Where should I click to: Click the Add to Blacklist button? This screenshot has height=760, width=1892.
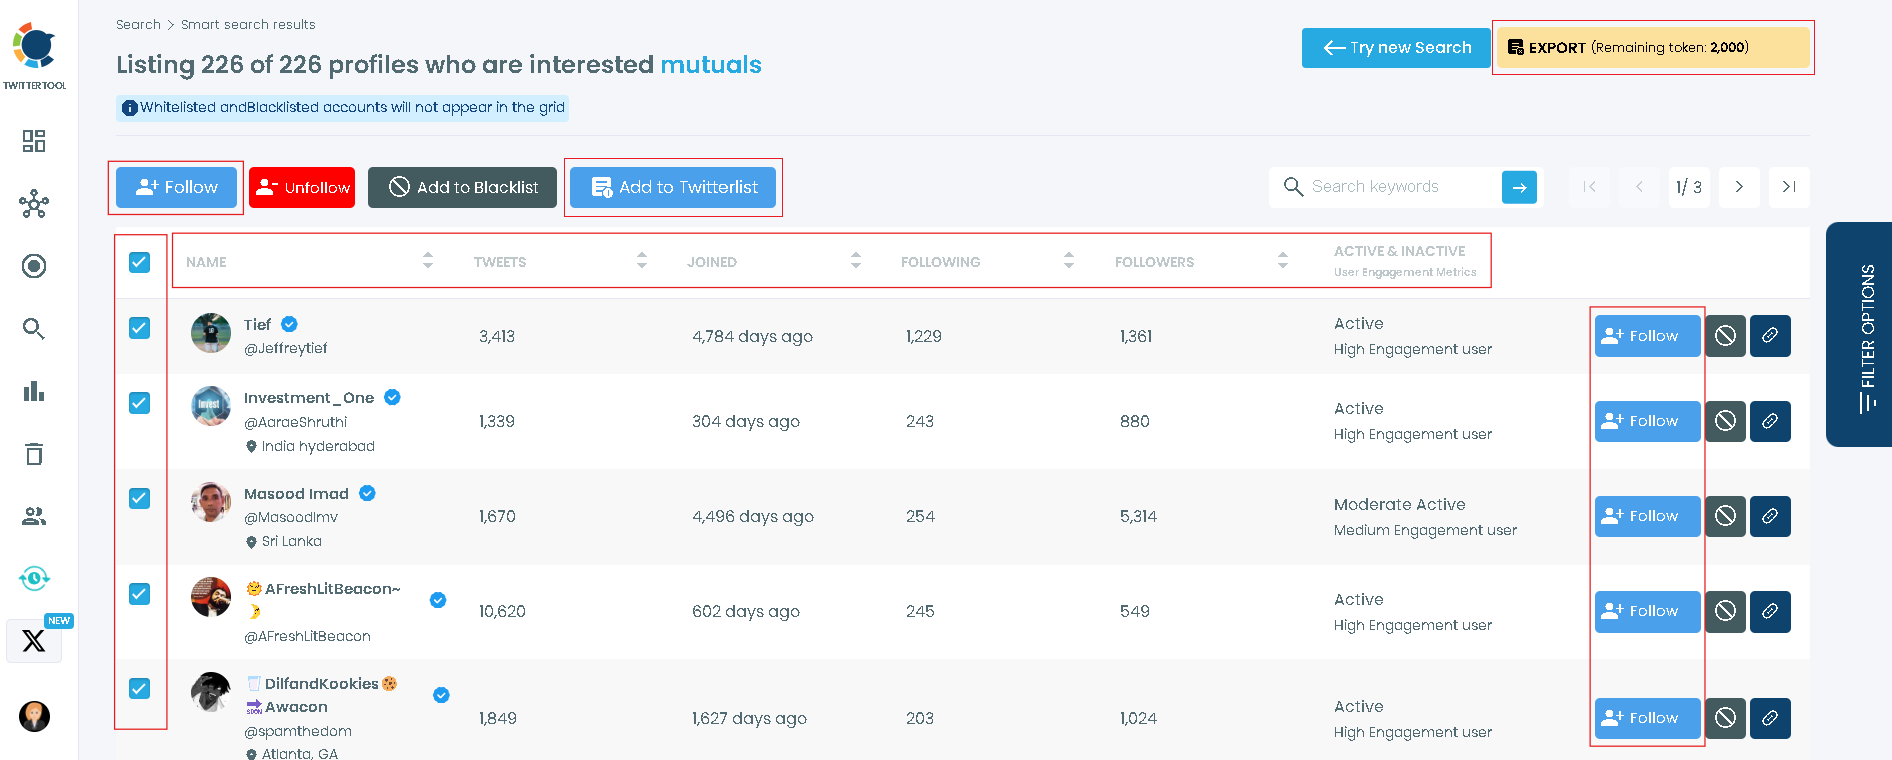click(462, 187)
